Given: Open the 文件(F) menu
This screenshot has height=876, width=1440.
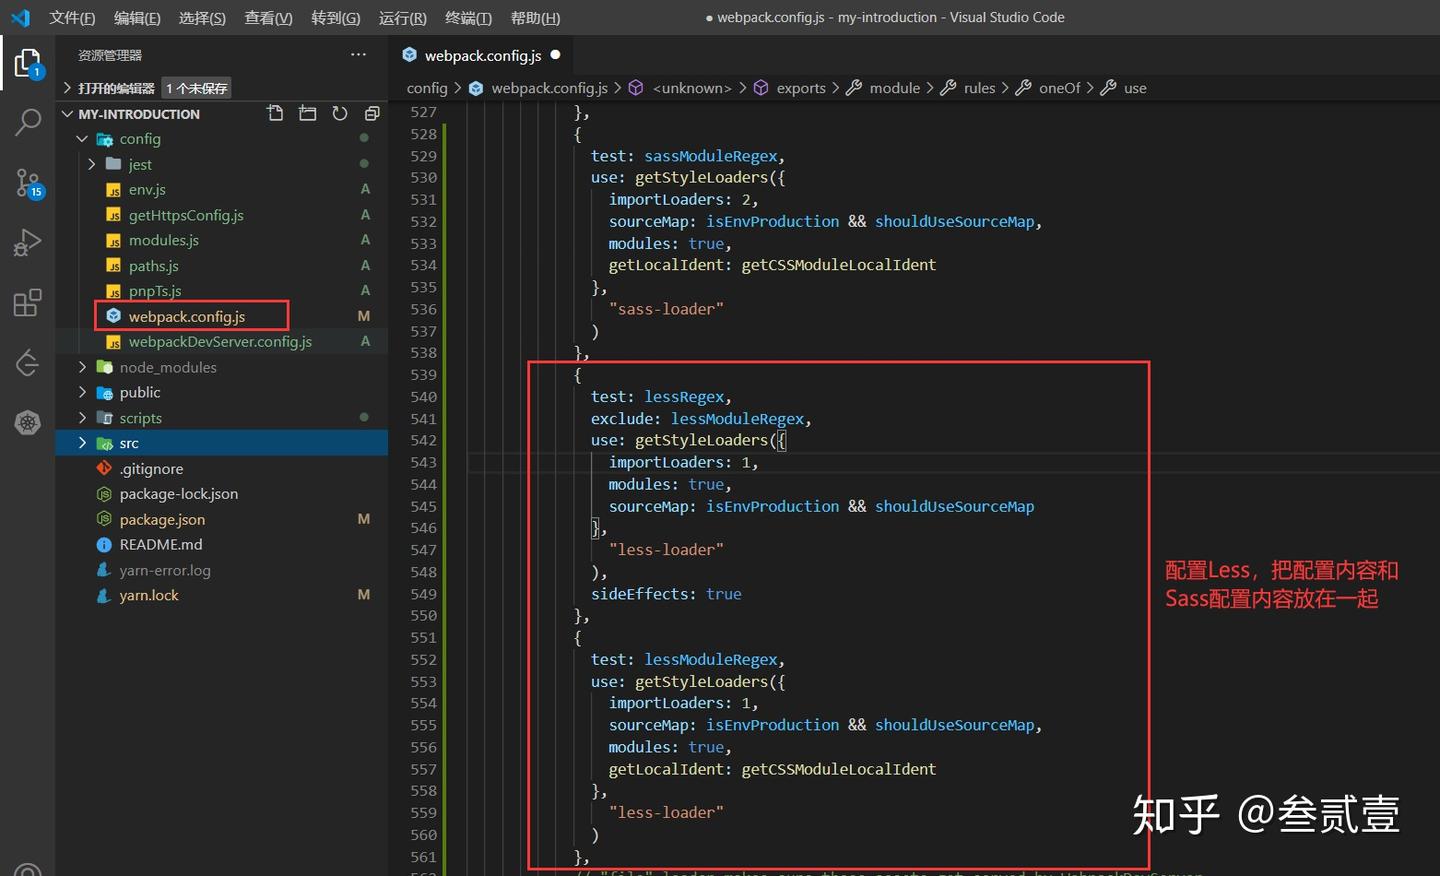Looking at the screenshot, I should click(72, 18).
